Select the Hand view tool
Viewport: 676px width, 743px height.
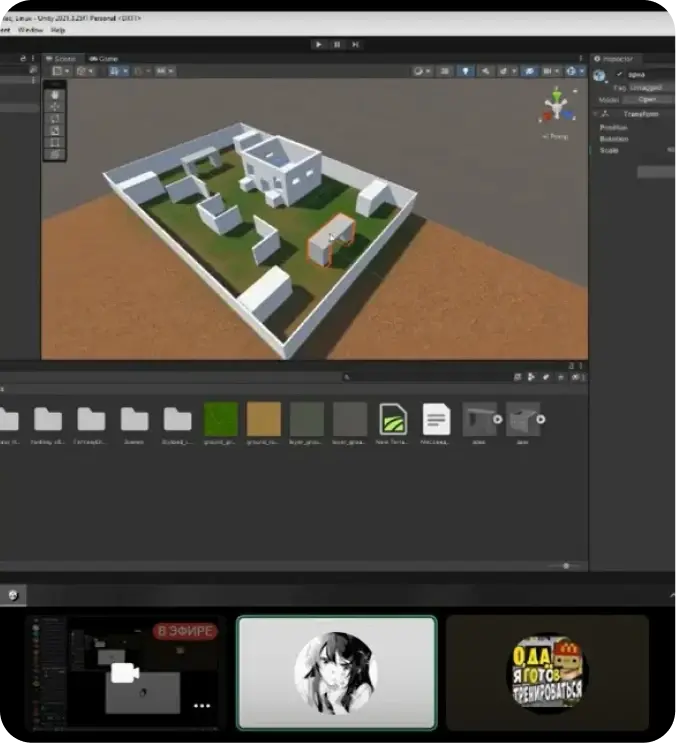[x=55, y=95]
